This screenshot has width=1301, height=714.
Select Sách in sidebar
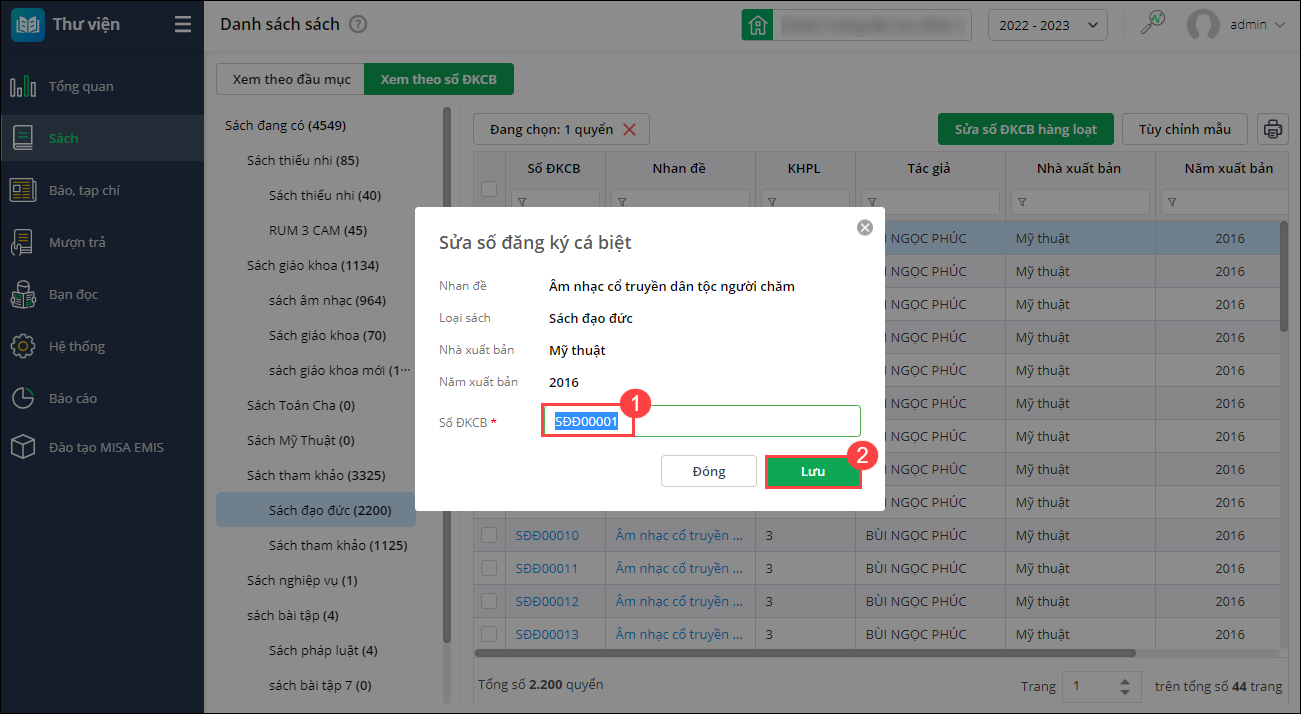pyautogui.click(x=102, y=138)
